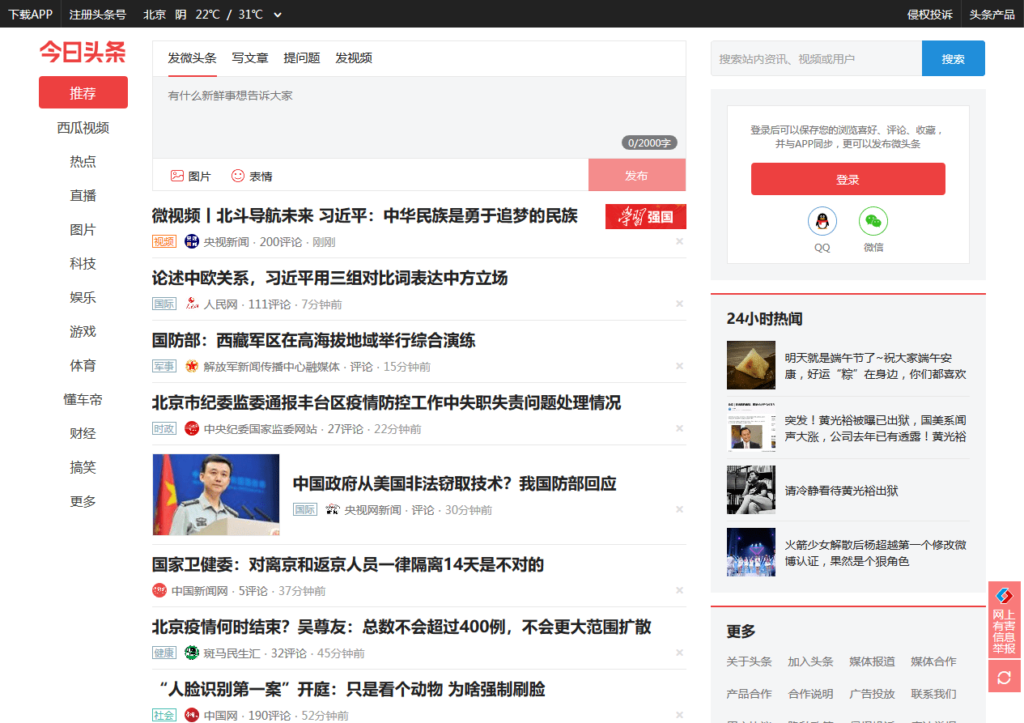The width and height of the screenshot is (1024, 723).
Task: Dismiss the 人脸识别第一案 article with its X
Action: (679, 715)
